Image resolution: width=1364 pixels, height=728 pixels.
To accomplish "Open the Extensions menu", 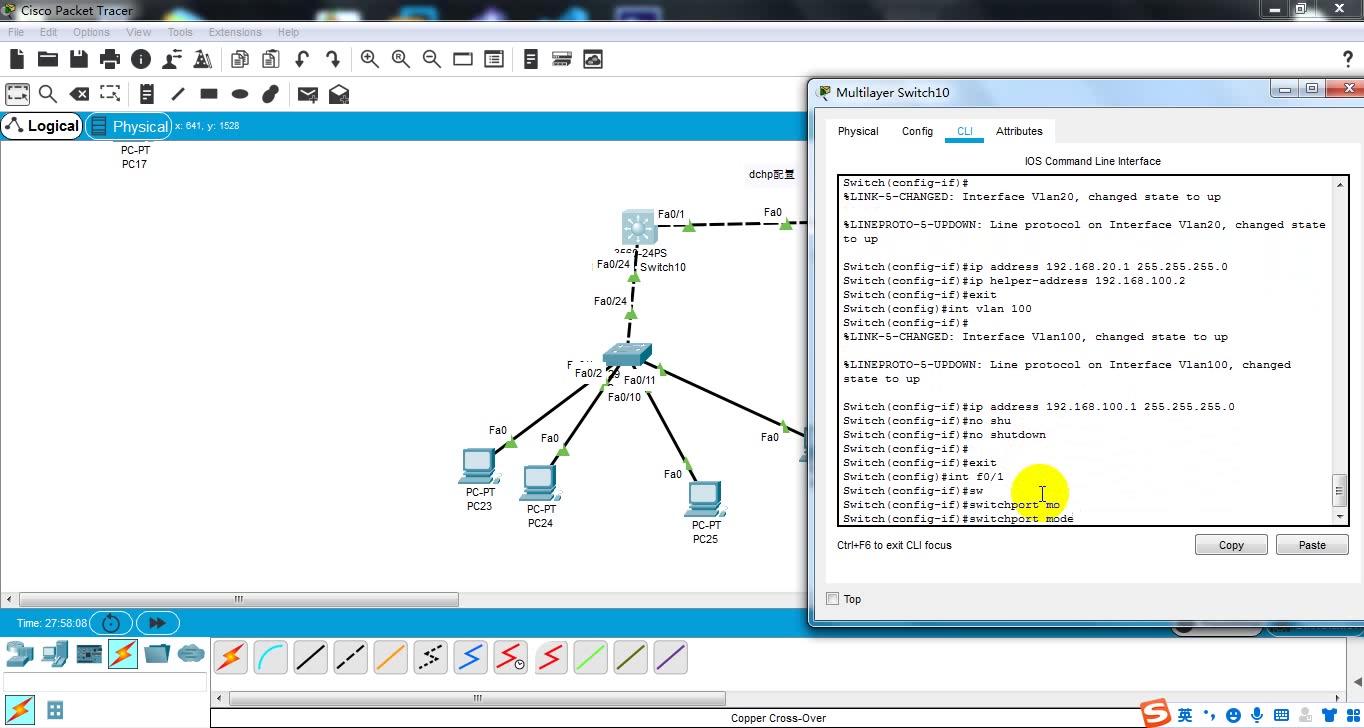I will coord(235,32).
